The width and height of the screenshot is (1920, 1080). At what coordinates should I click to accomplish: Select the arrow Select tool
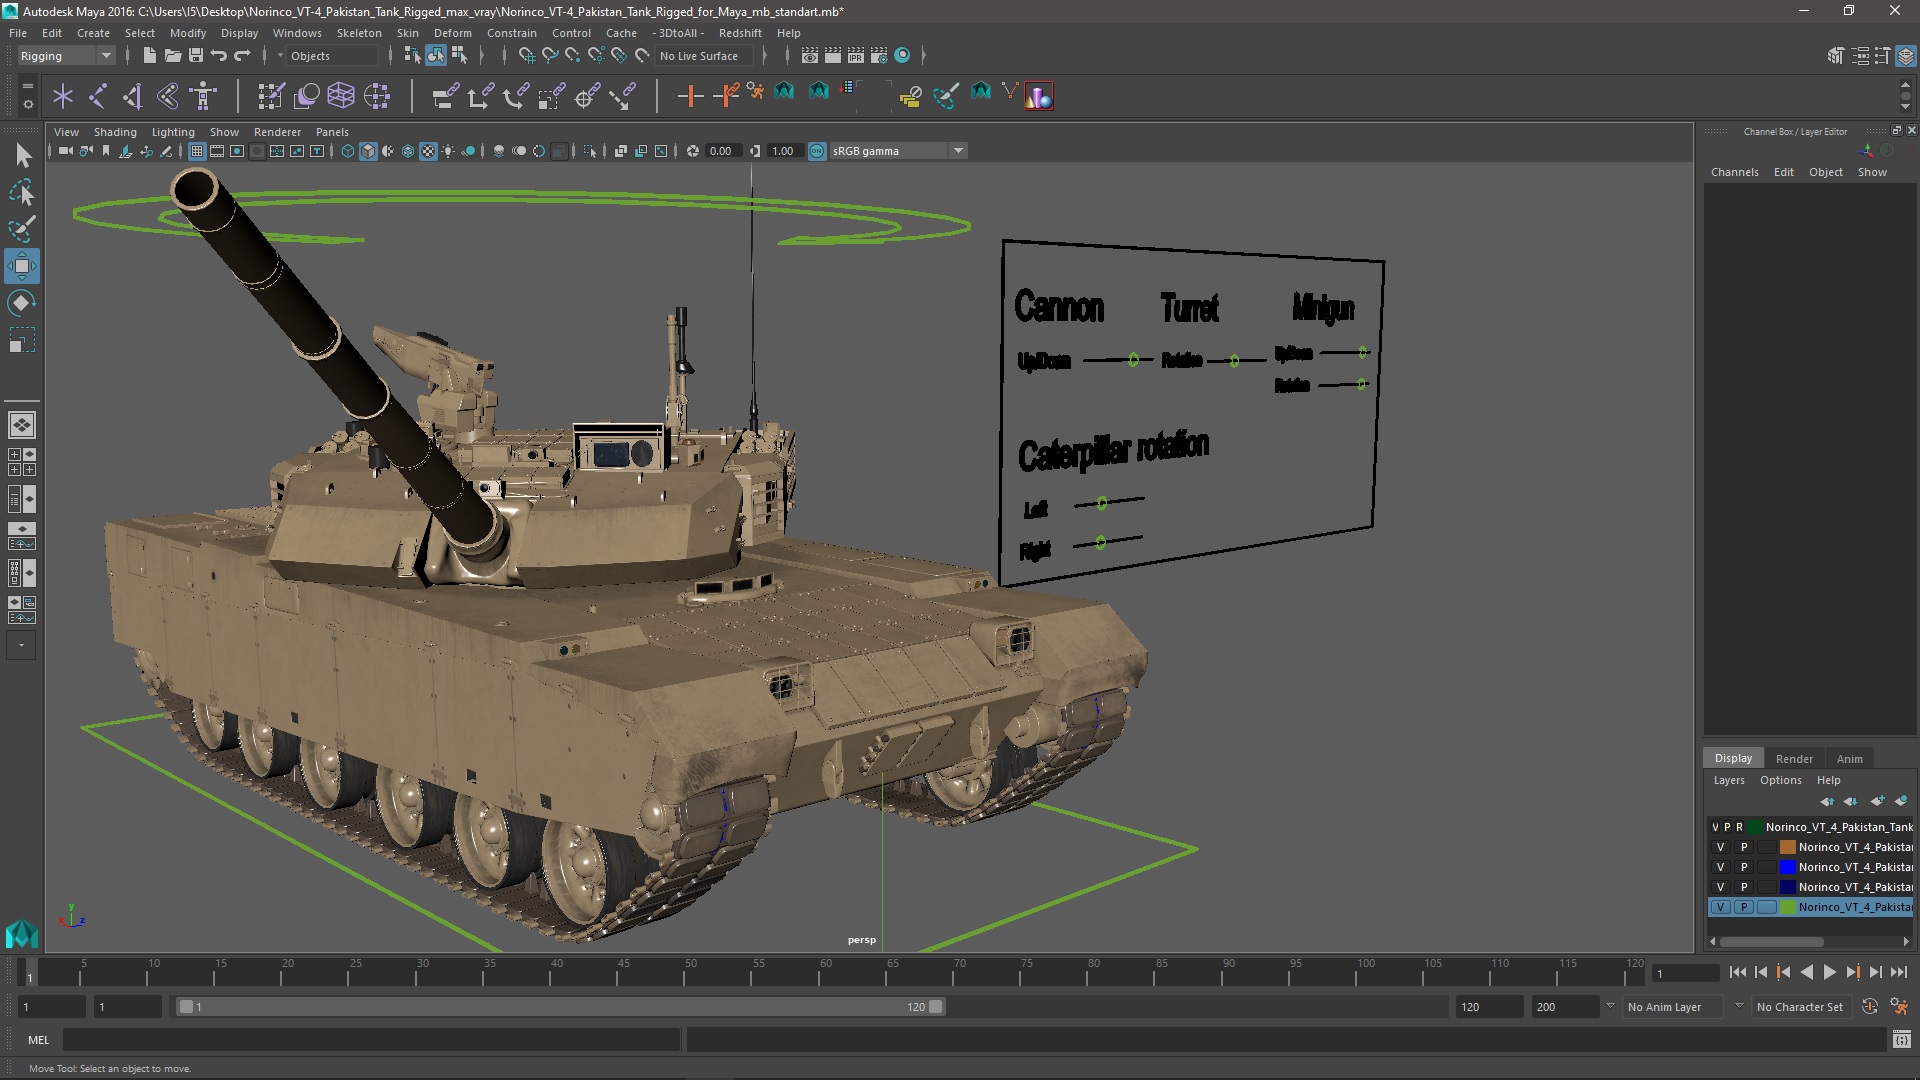coord(22,155)
